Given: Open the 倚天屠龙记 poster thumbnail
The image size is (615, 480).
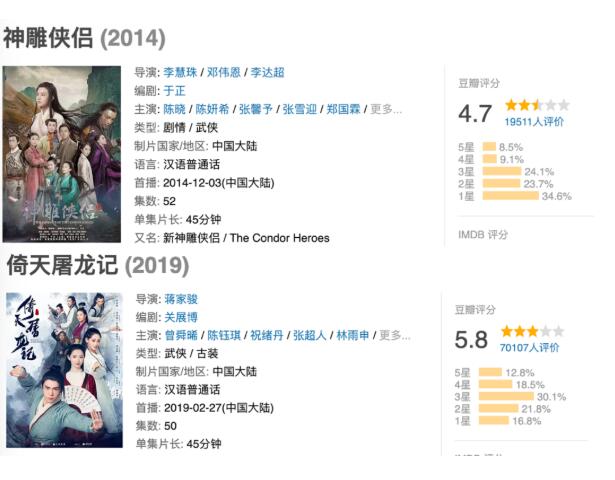Looking at the screenshot, I should pos(63,371).
